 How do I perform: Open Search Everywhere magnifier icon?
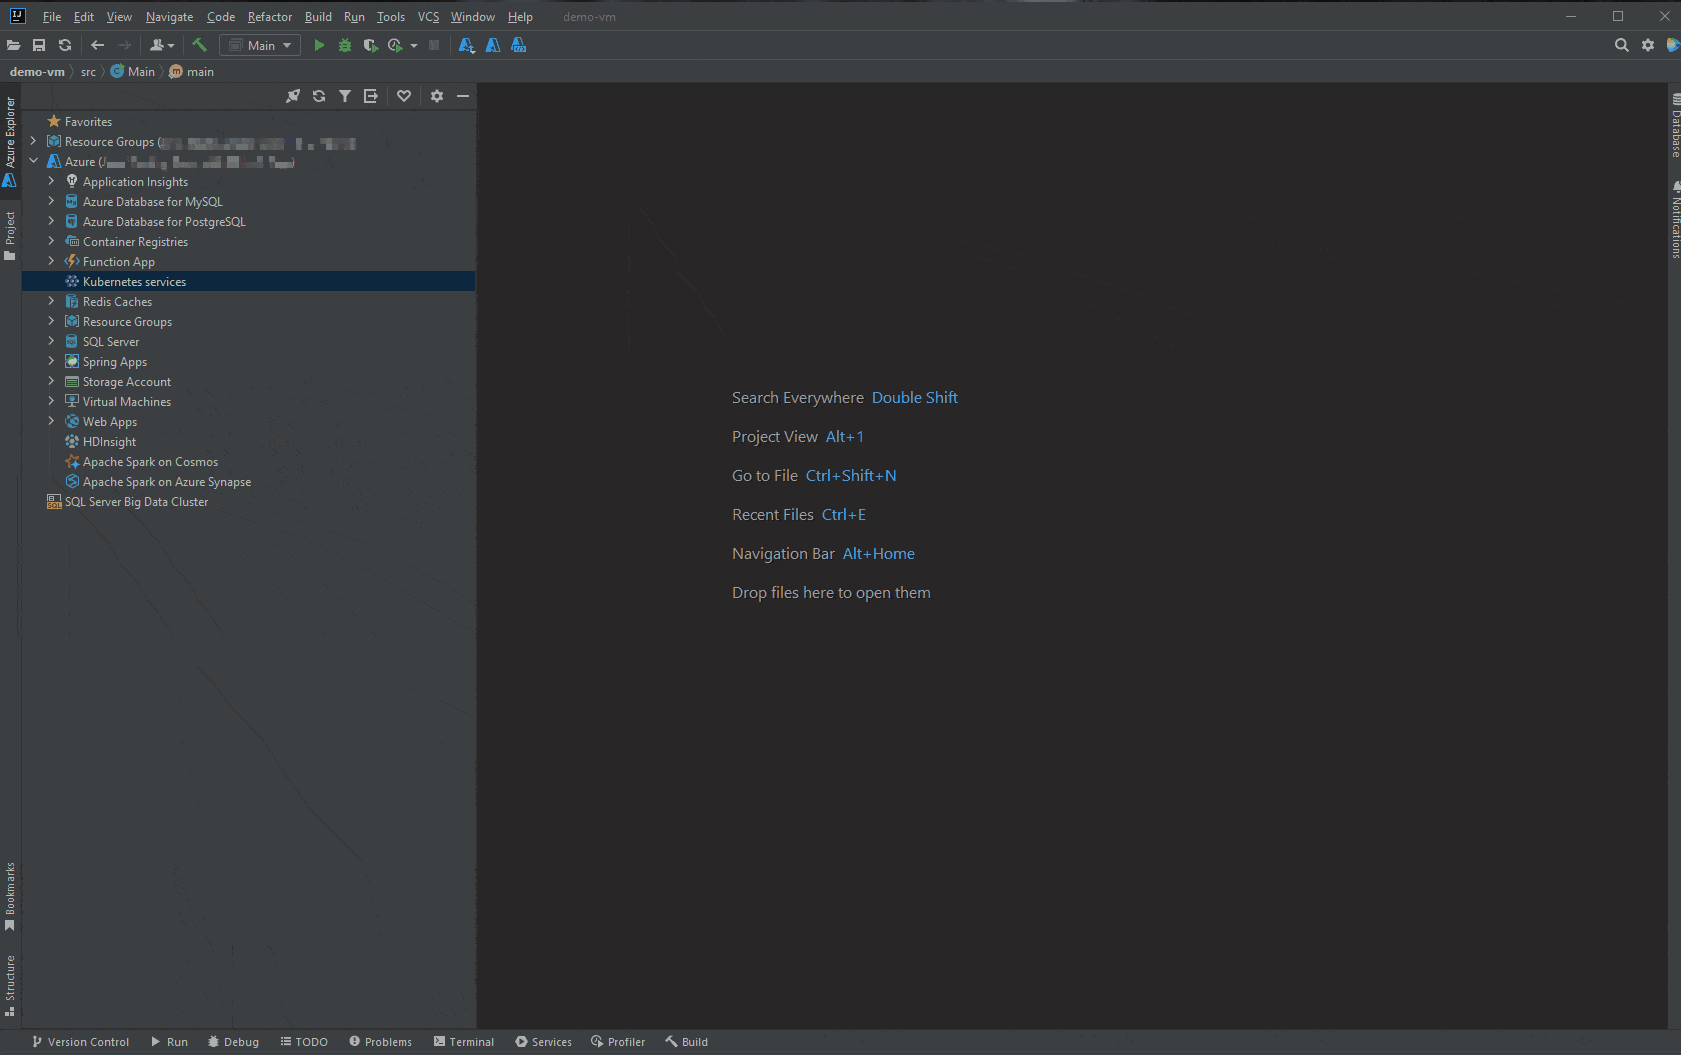pyautogui.click(x=1622, y=45)
